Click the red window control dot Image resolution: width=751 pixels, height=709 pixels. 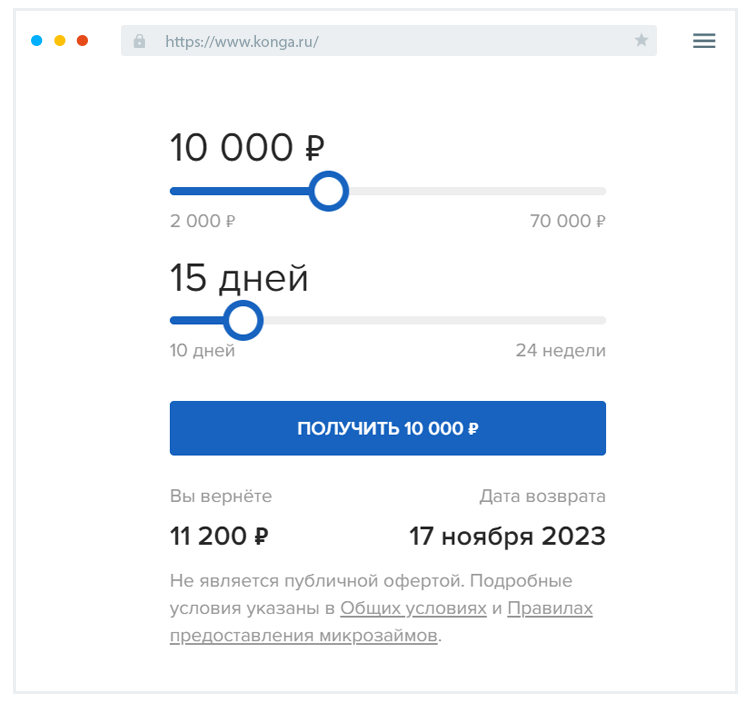(83, 41)
